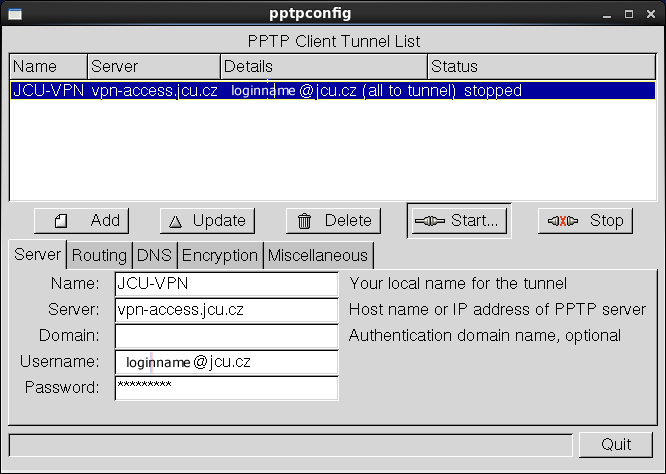
Task: Click the trash can icon on Delete
Action: (x=304, y=221)
